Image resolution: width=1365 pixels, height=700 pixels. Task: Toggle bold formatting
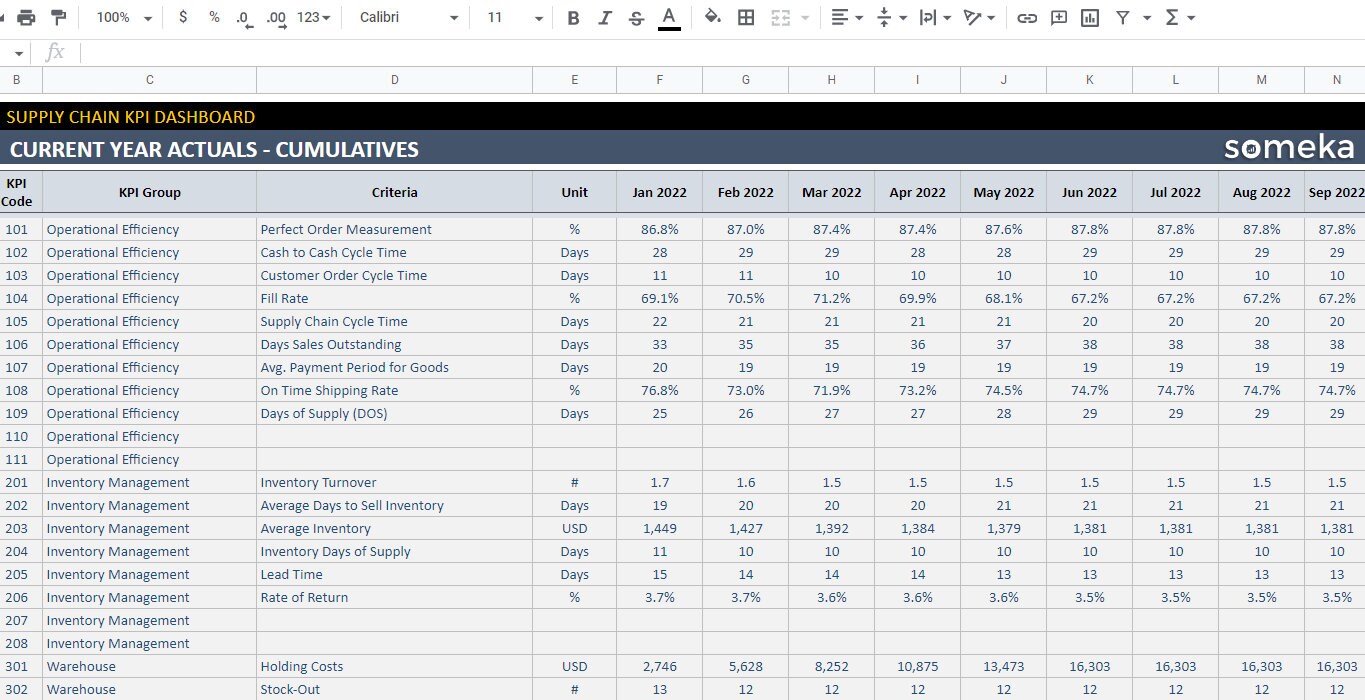(573, 17)
